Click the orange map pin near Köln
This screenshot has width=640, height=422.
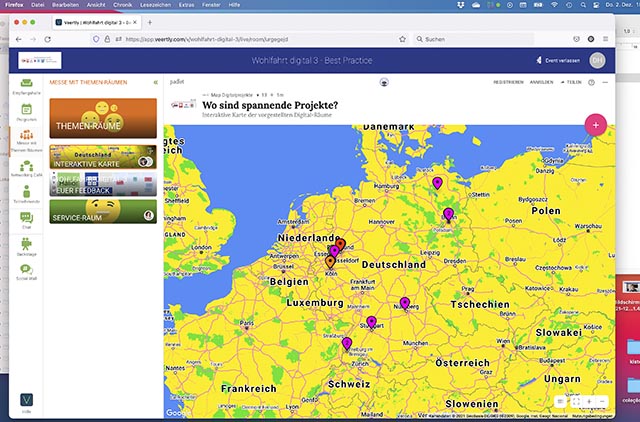coord(330,261)
